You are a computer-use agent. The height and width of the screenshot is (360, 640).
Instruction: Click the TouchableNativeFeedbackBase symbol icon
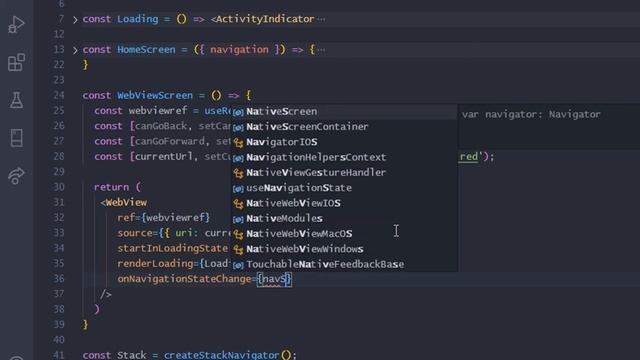(238, 265)
